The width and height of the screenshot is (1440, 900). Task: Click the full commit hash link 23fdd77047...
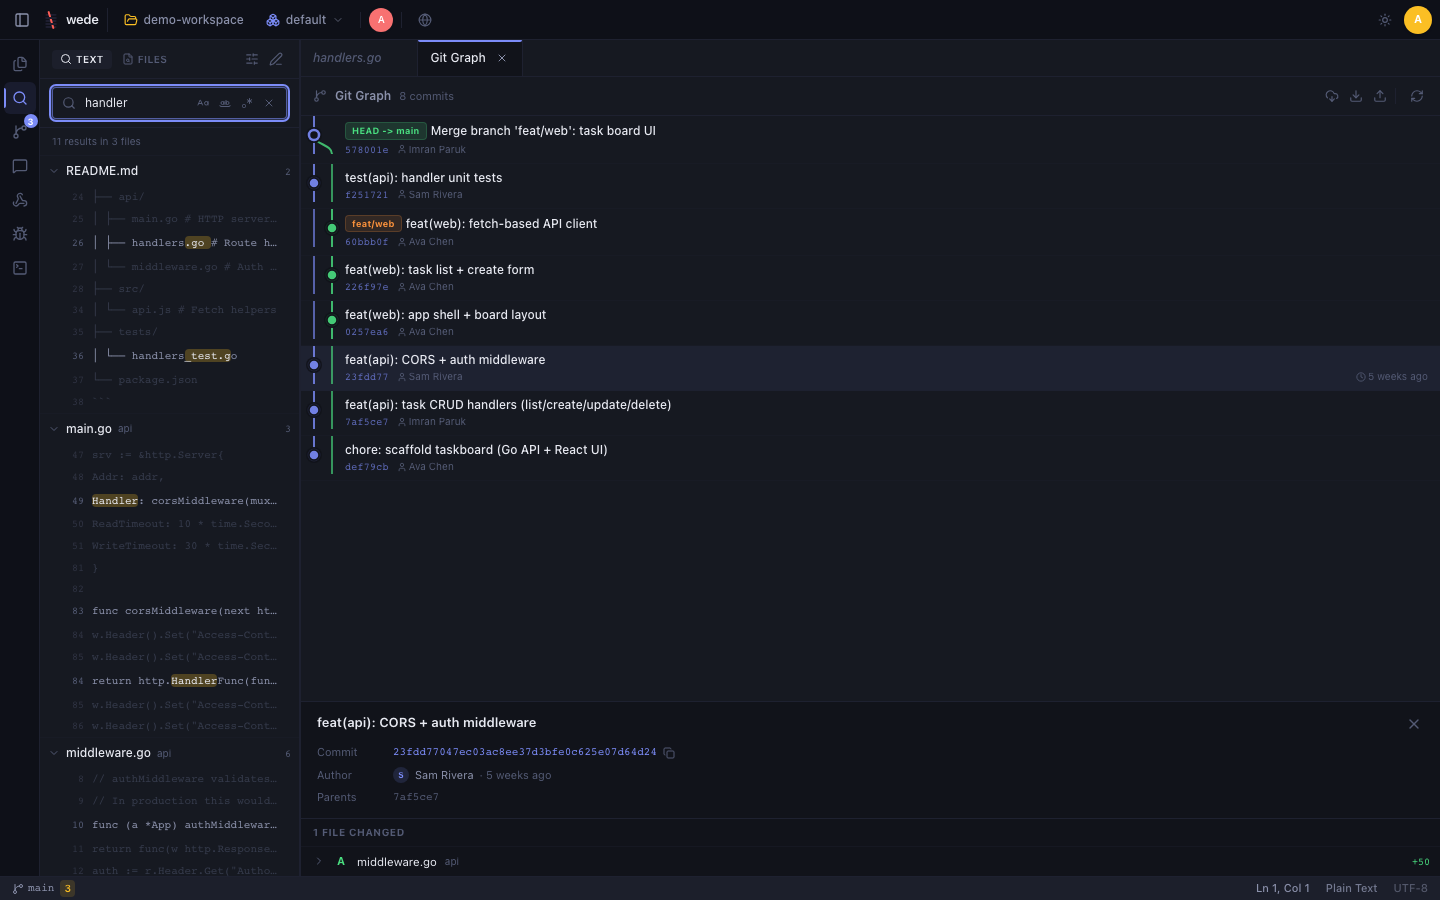(525, 752)
